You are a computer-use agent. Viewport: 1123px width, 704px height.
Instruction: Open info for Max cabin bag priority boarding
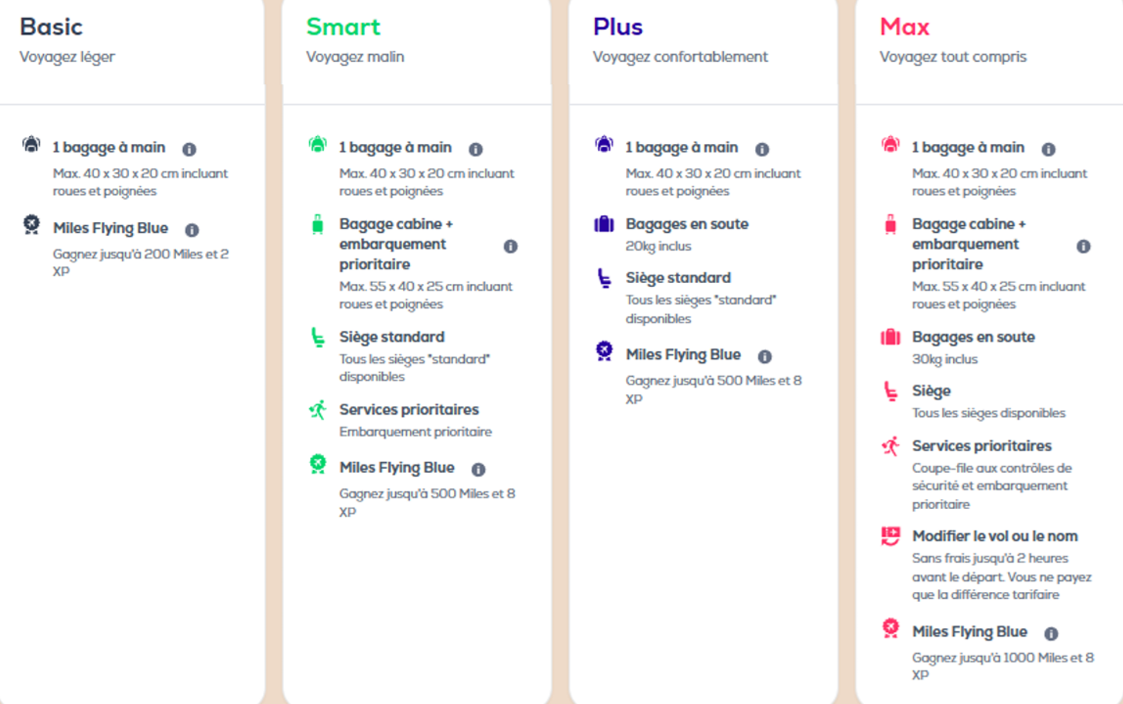tap(1083, 246)
